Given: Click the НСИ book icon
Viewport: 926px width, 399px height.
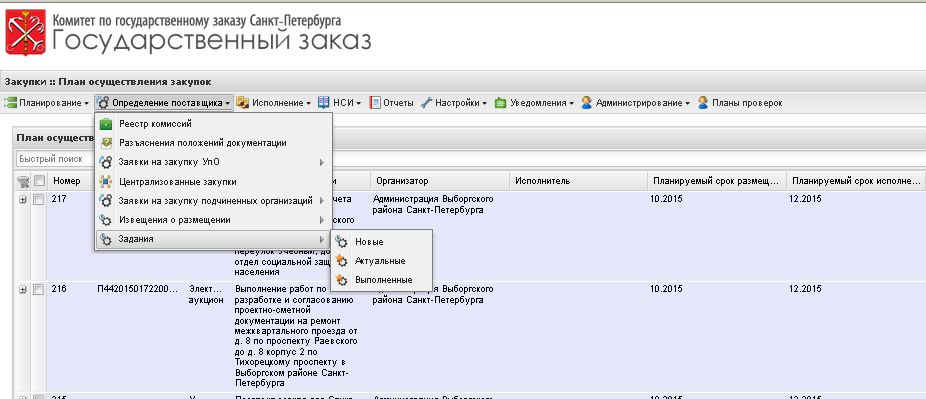Looking at the screenshot, I should point(324,103).
